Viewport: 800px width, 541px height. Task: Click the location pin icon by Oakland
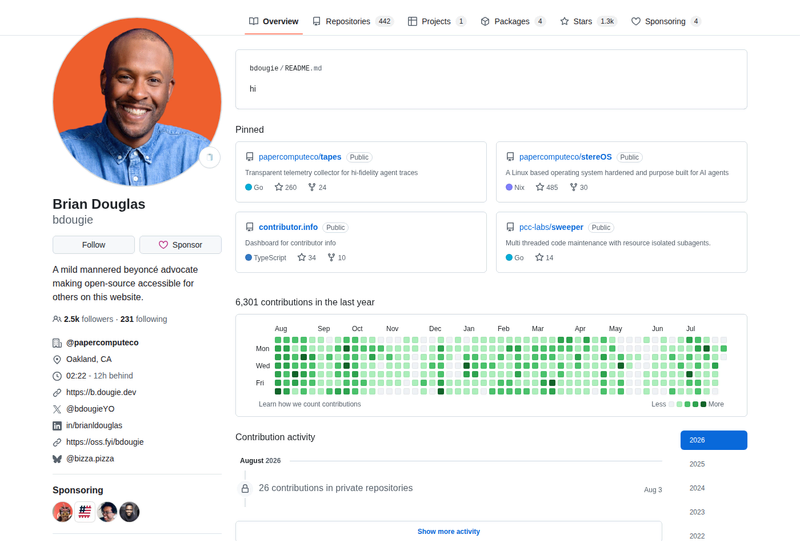(x=57, y=359)
